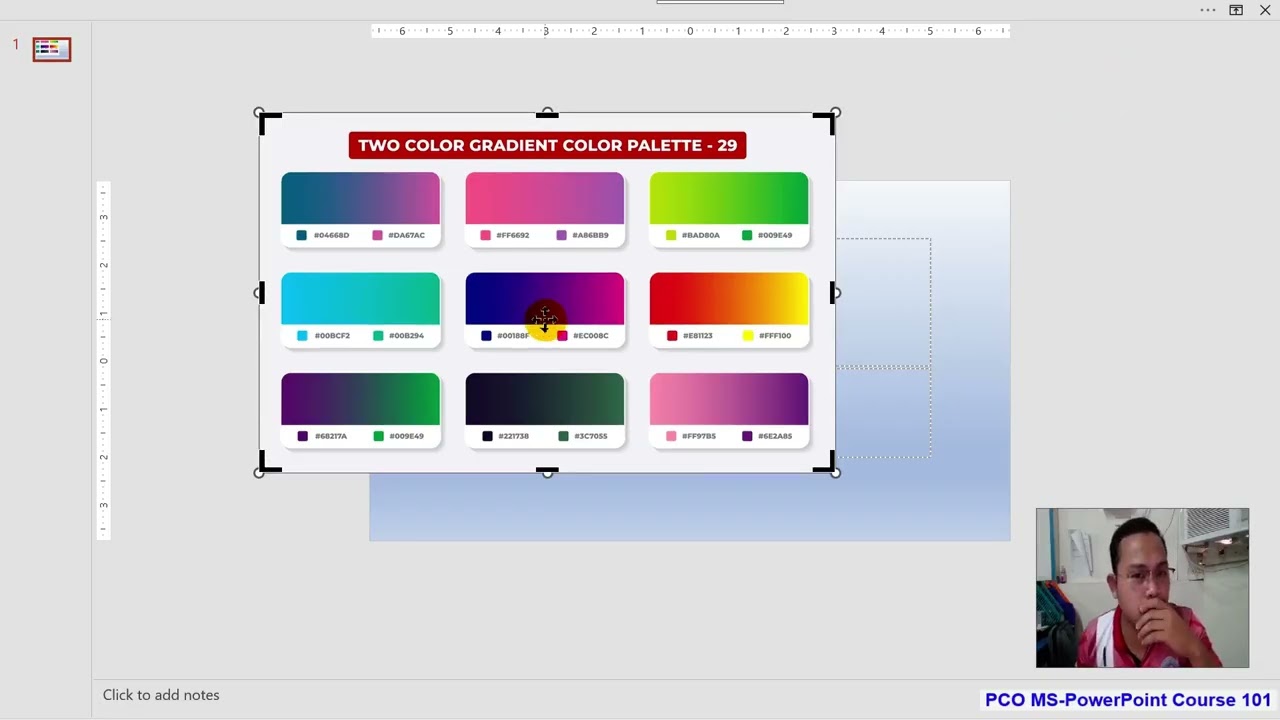Click the lime-to-green gradient card #BAD80A

729,210
